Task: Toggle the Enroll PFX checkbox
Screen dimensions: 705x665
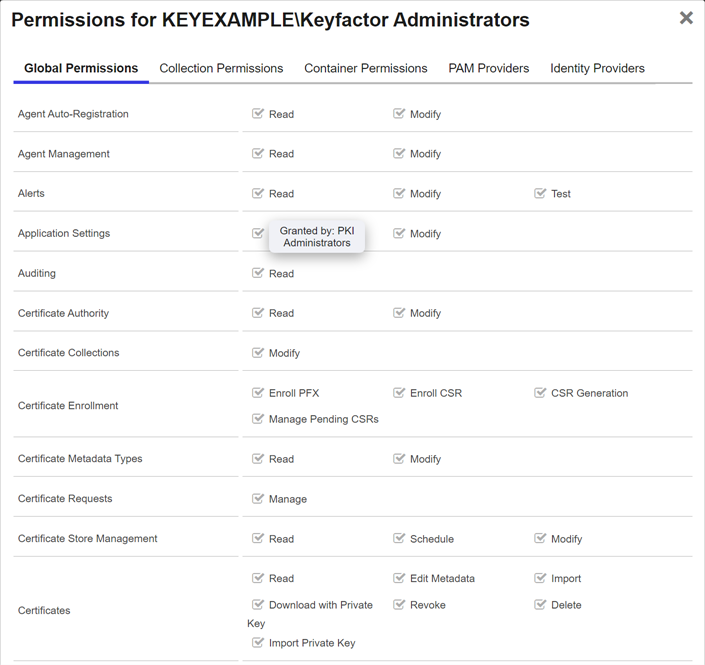Action: 258,393
